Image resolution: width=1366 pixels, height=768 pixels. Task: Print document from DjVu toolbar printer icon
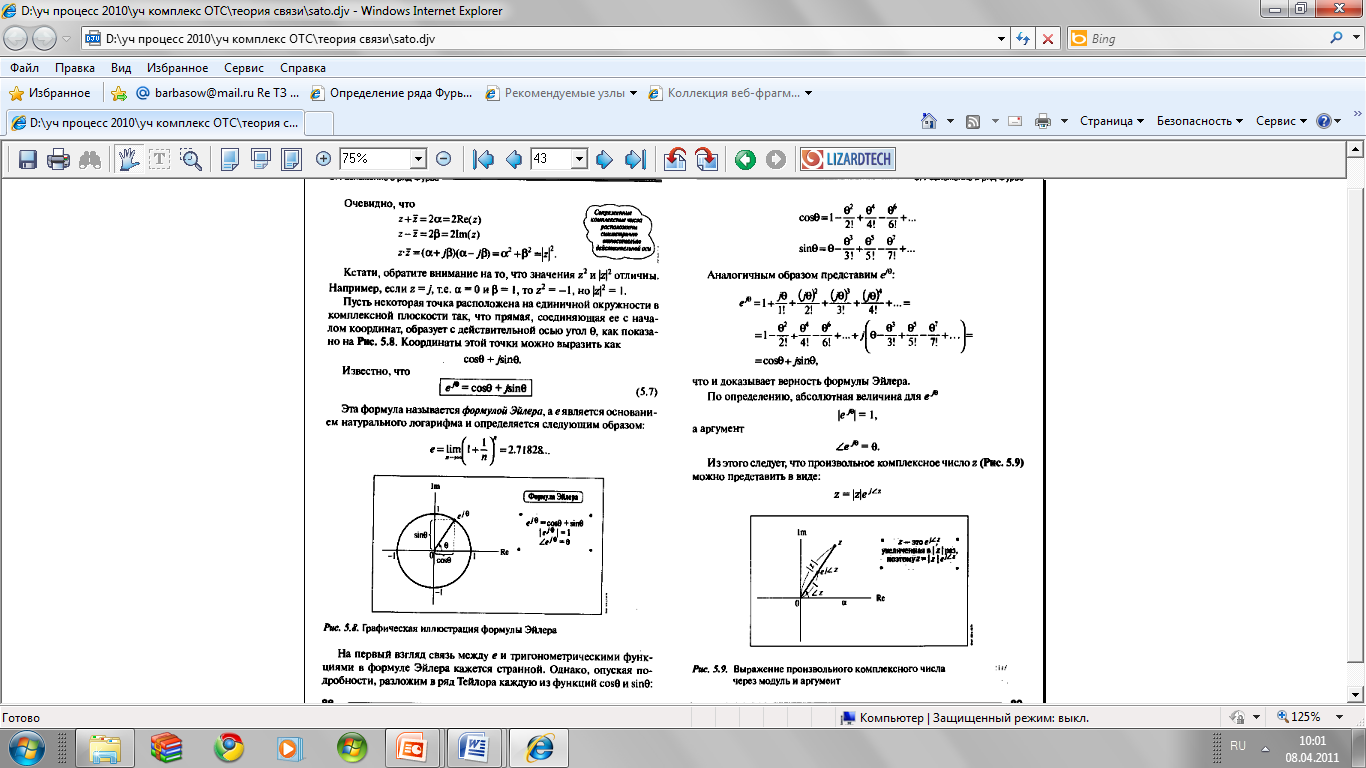[59, 159]
